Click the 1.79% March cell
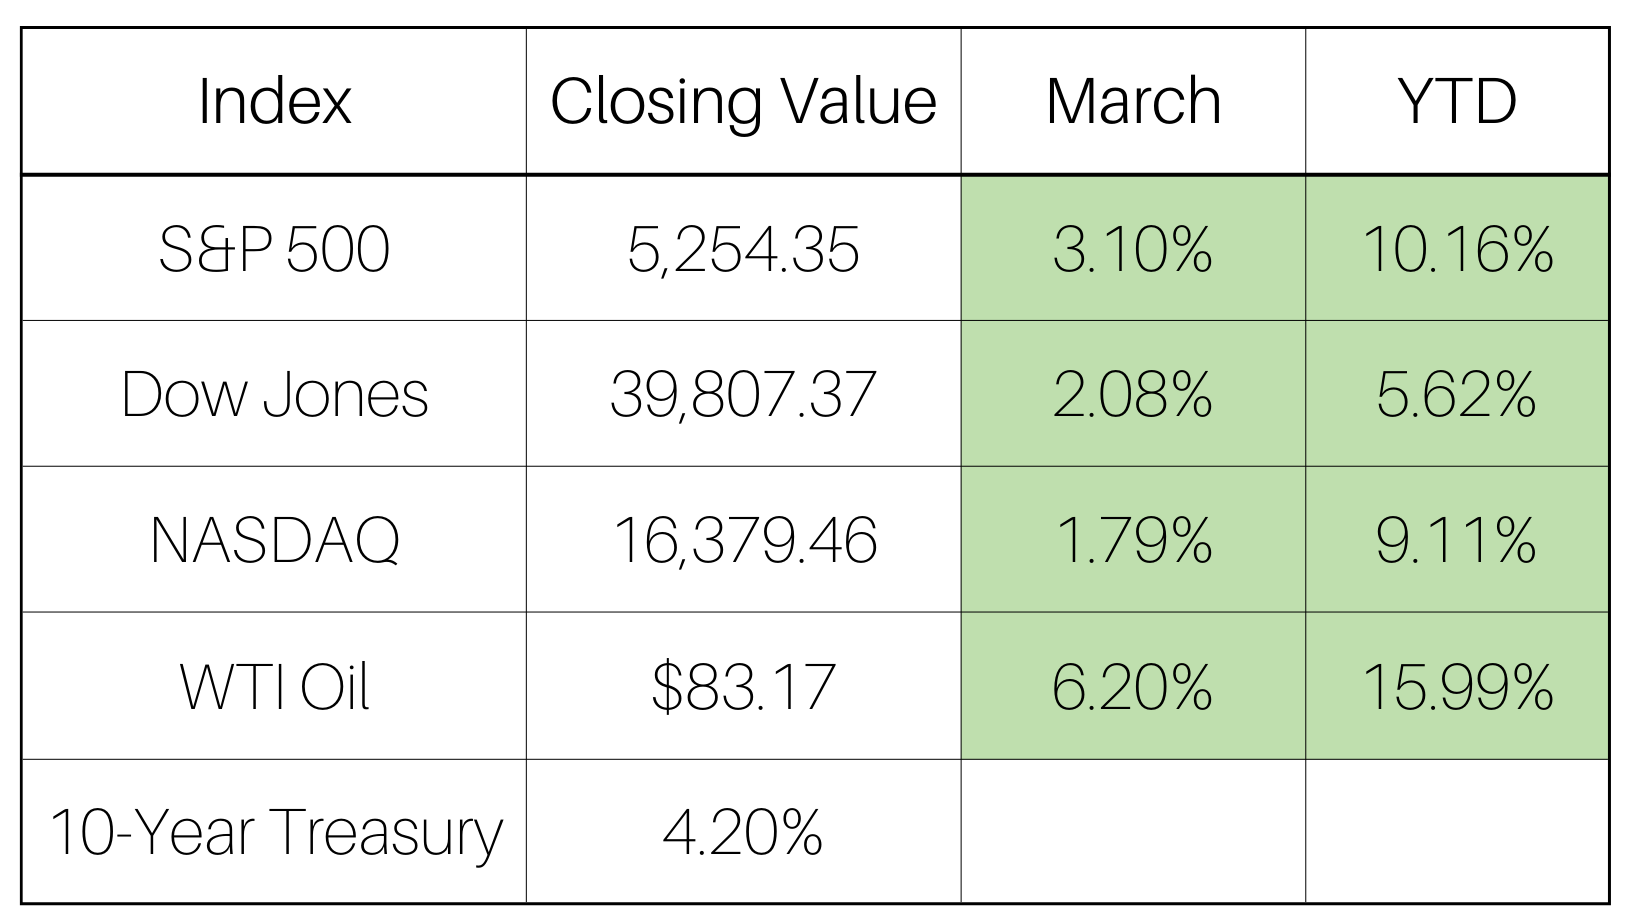This screenshot has width=1640, height=924. [1133, 540]
